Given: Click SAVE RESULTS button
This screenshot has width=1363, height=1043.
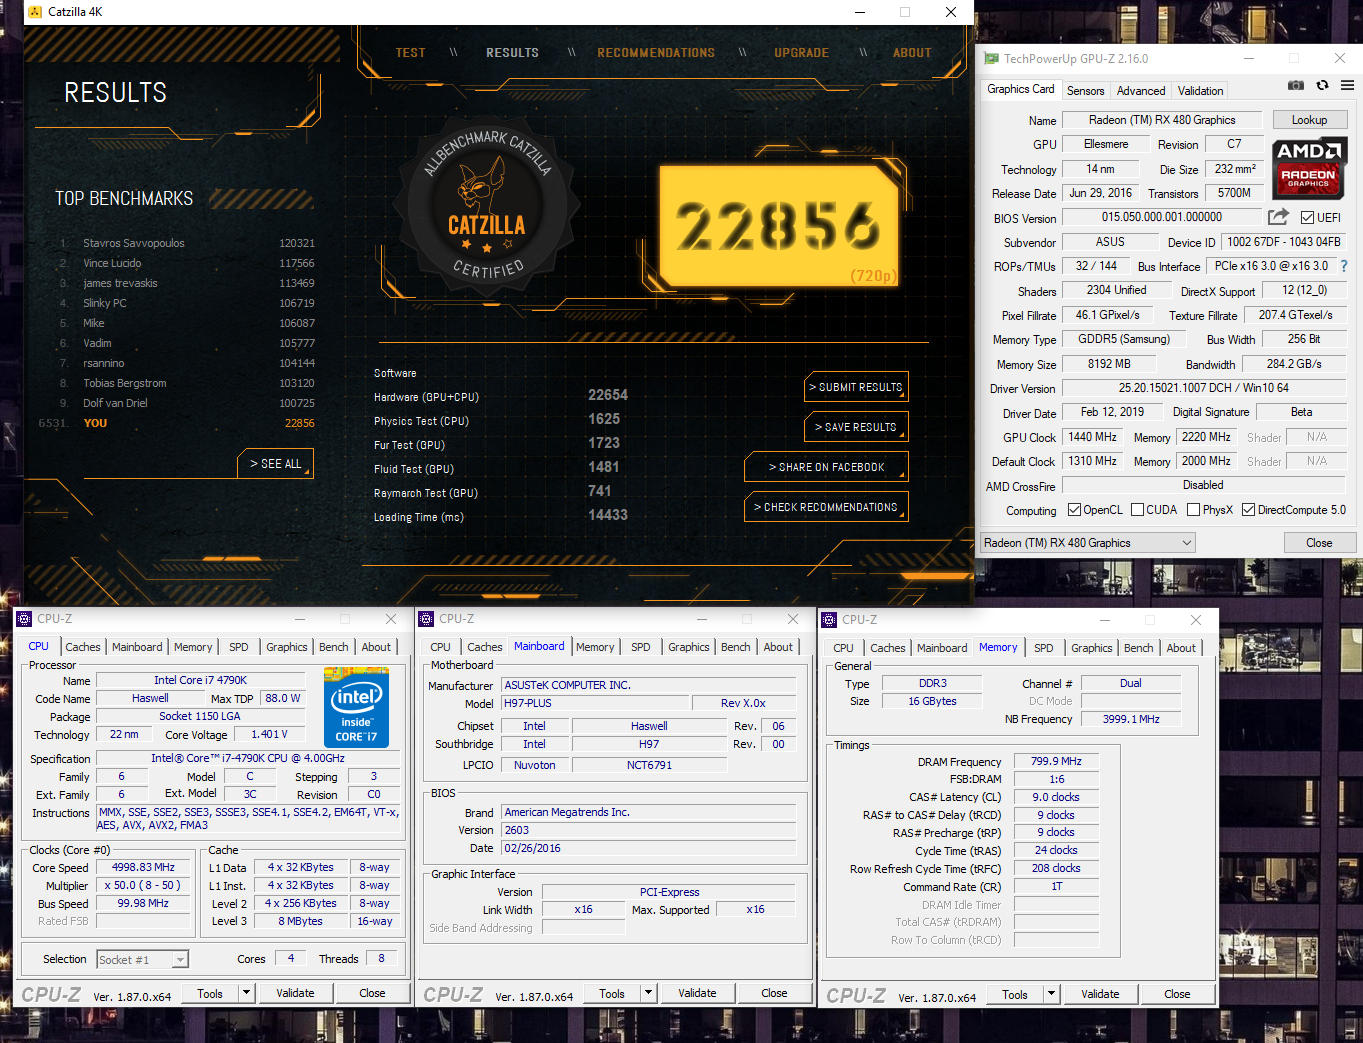Looking at the screenshot, I should coord(857,427).
